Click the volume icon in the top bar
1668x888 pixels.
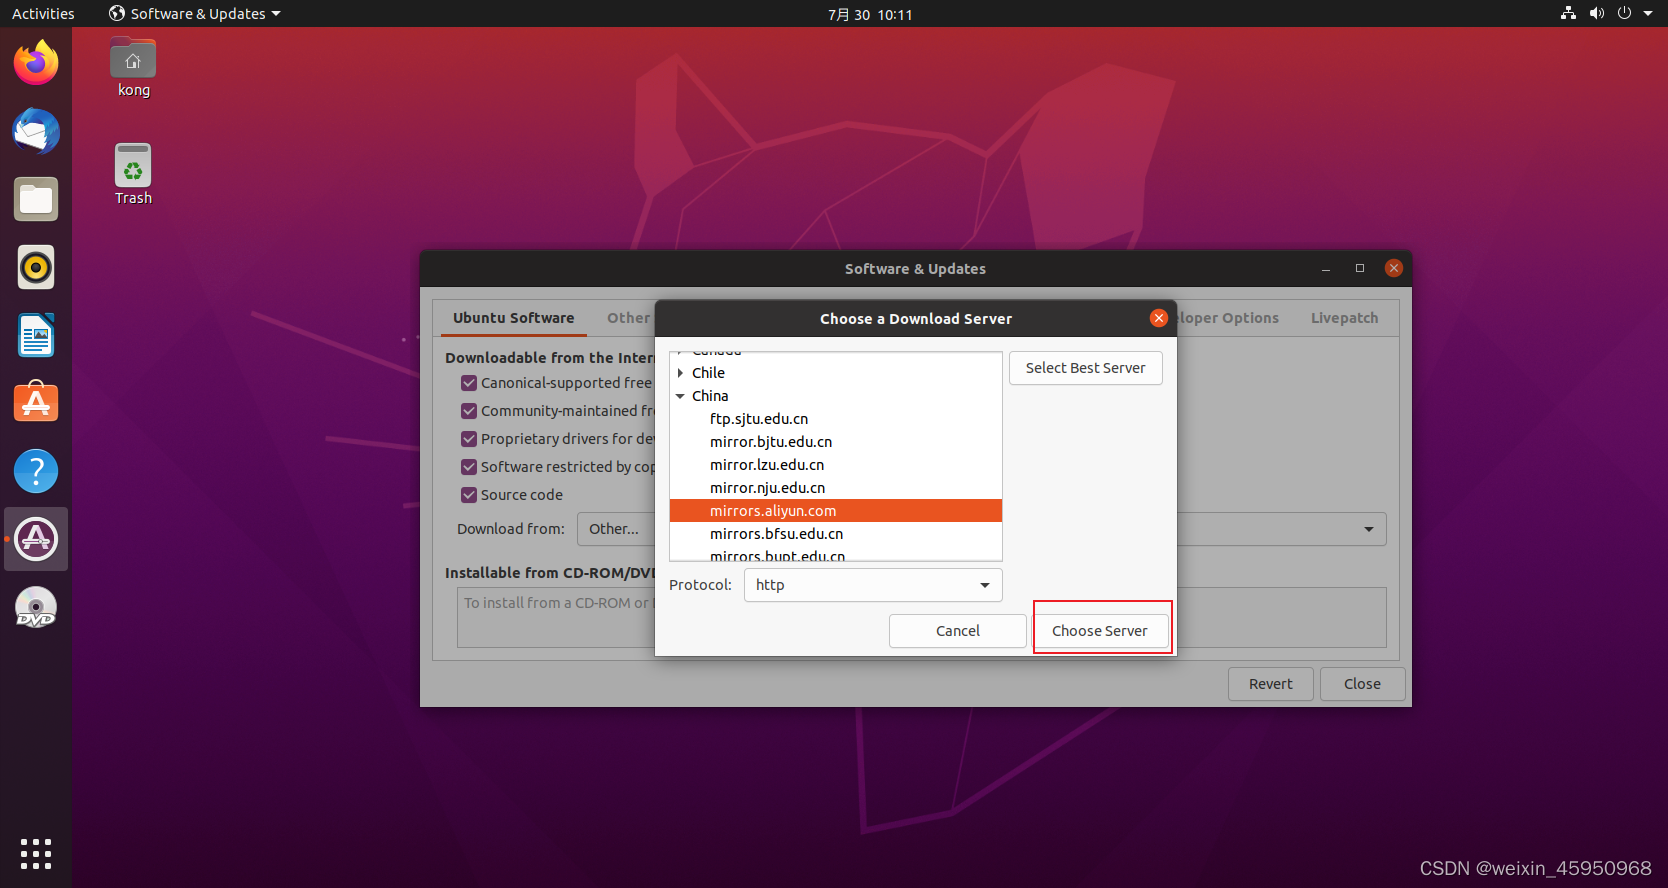pos(1596,13)
